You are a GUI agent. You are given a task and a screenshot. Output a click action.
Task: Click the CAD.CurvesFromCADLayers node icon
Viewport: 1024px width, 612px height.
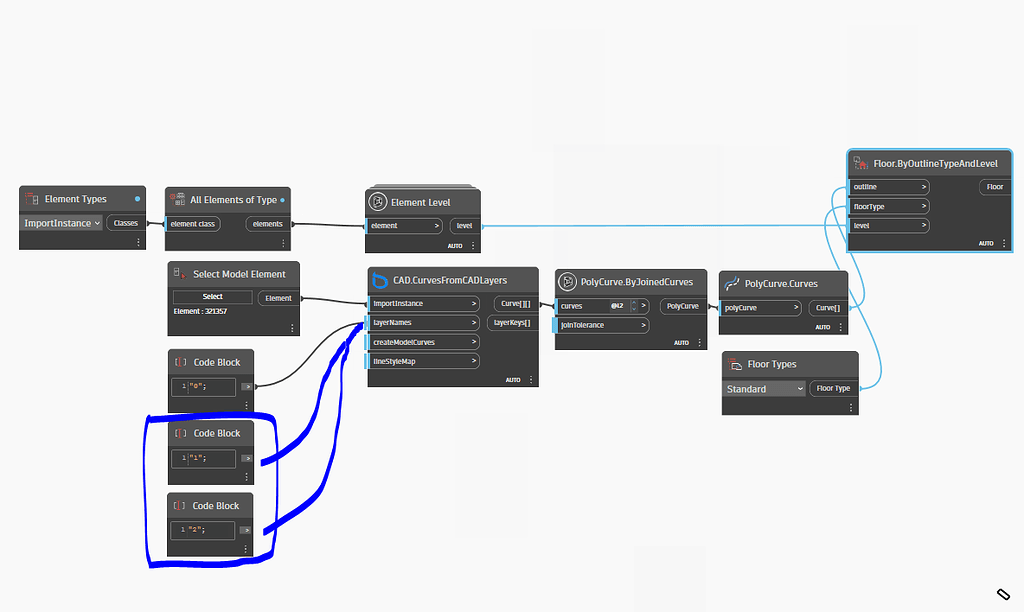click(x=378, y=280)
